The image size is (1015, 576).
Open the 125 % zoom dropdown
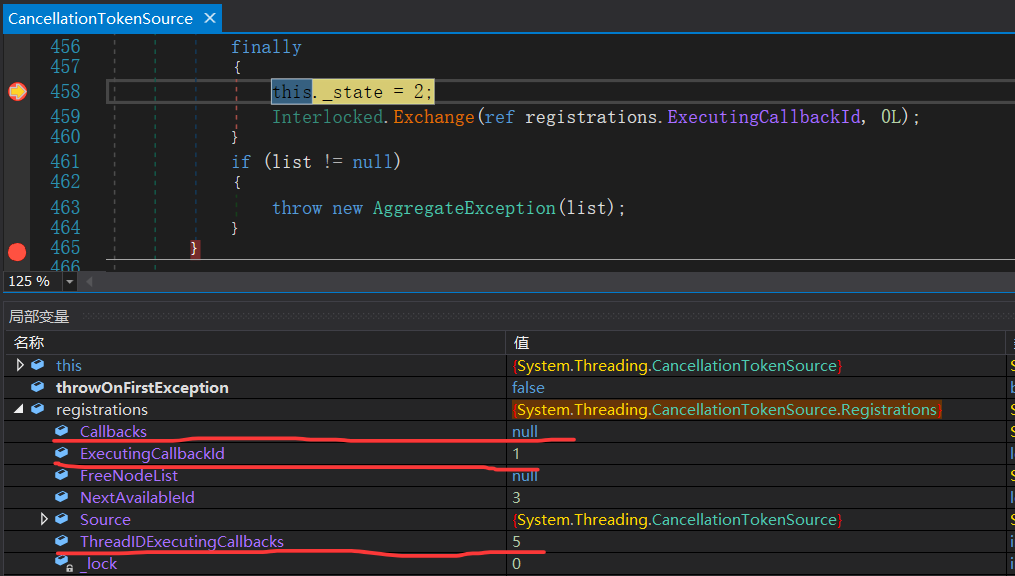point(69,282)
